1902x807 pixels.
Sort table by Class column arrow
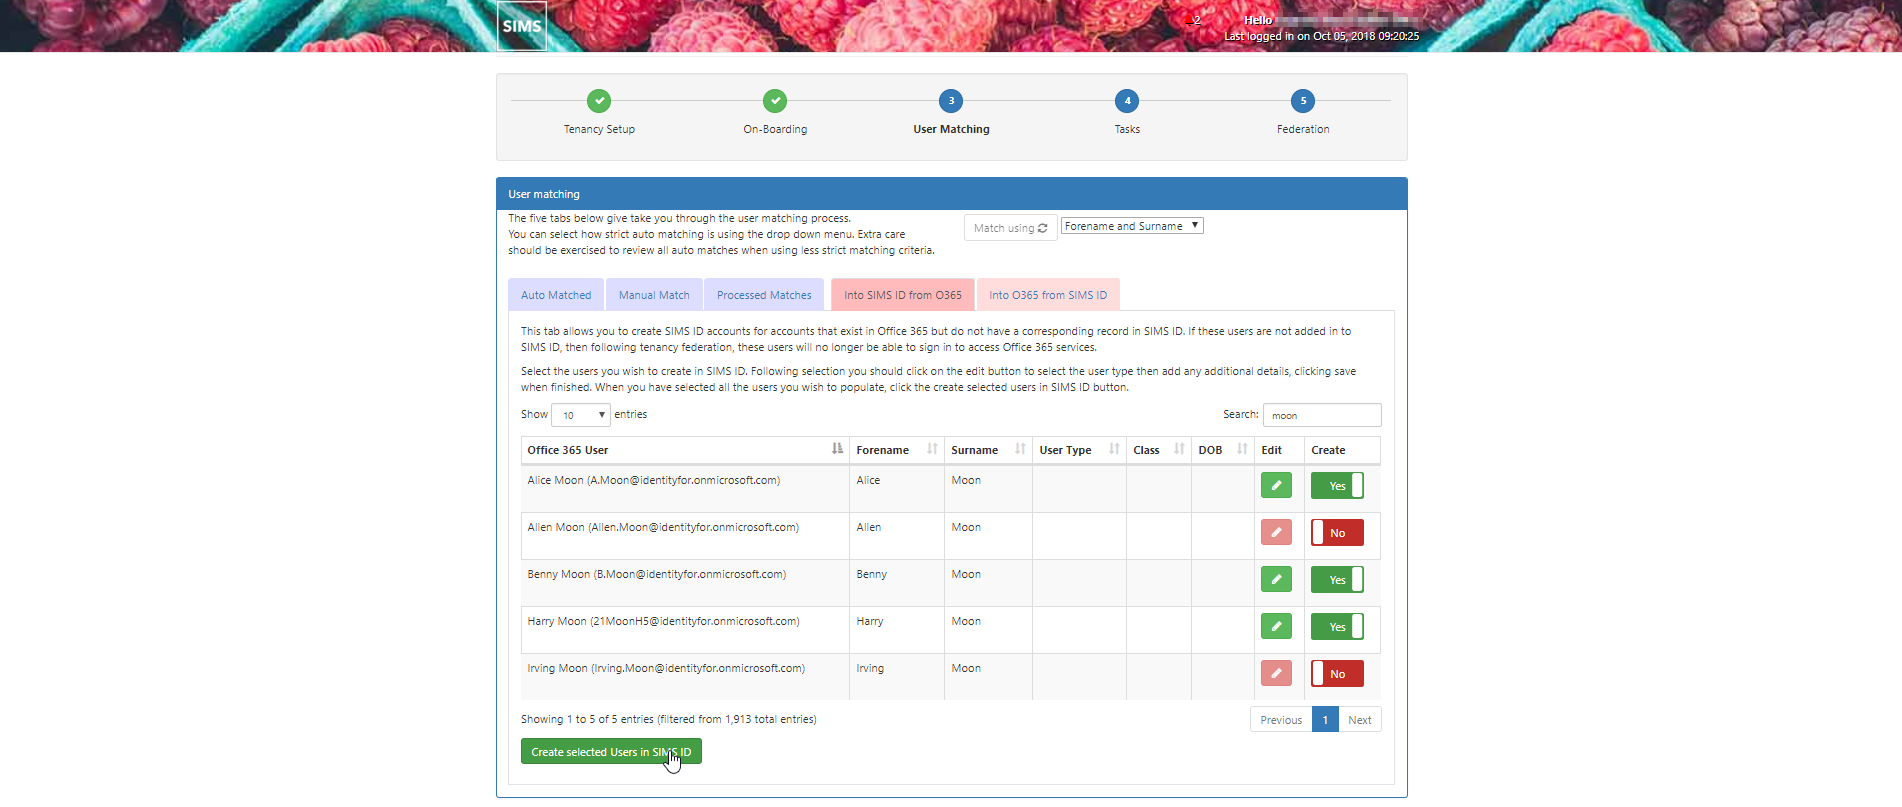(x=1179, y=449)
